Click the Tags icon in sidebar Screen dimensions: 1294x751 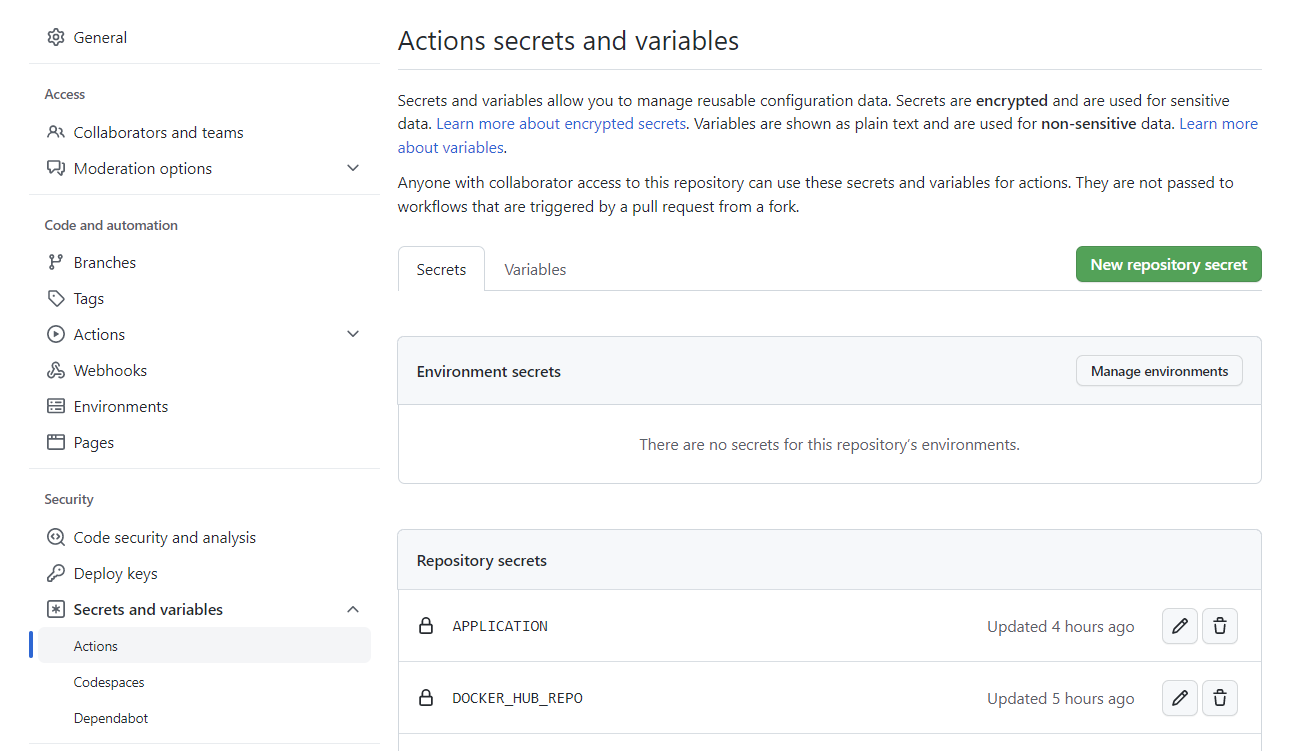(56, 298)
